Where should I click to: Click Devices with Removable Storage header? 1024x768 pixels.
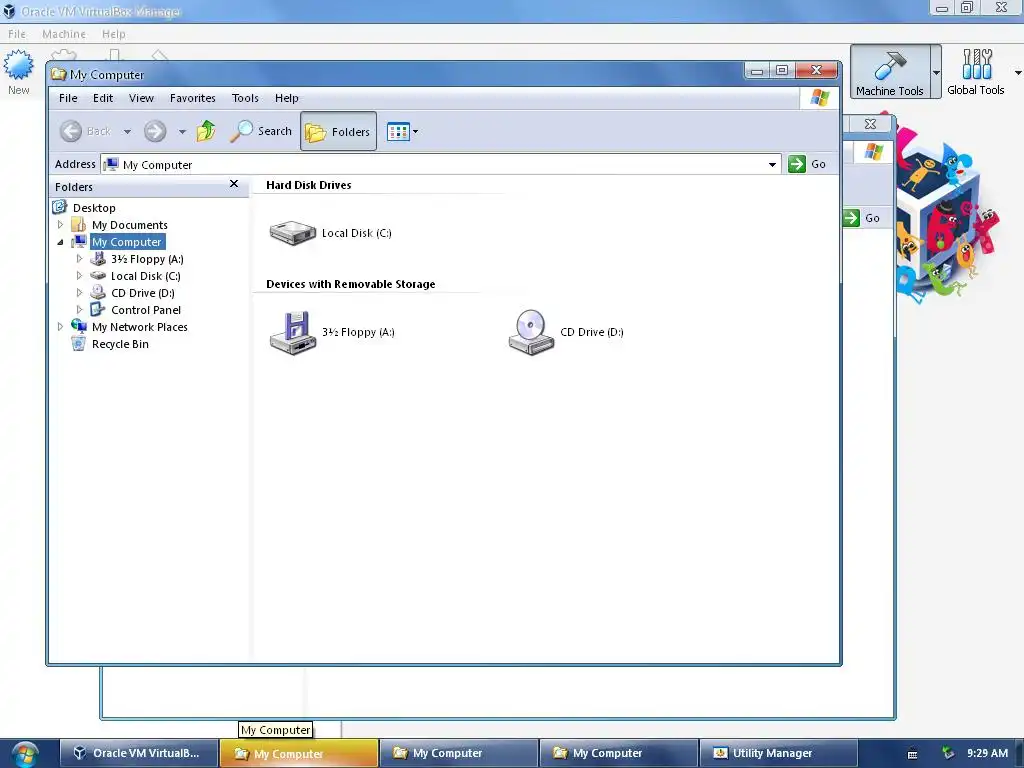351,284
